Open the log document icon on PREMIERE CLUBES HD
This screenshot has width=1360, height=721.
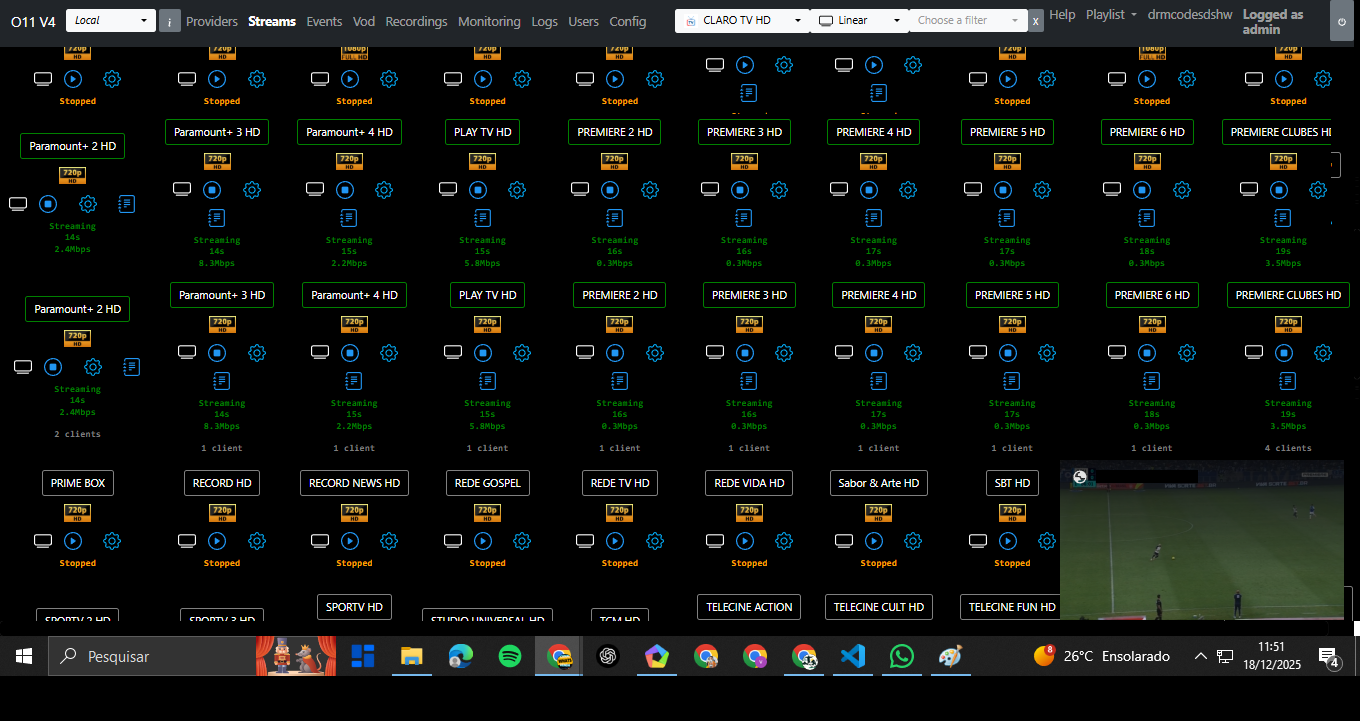click(x=1287, y=380)
